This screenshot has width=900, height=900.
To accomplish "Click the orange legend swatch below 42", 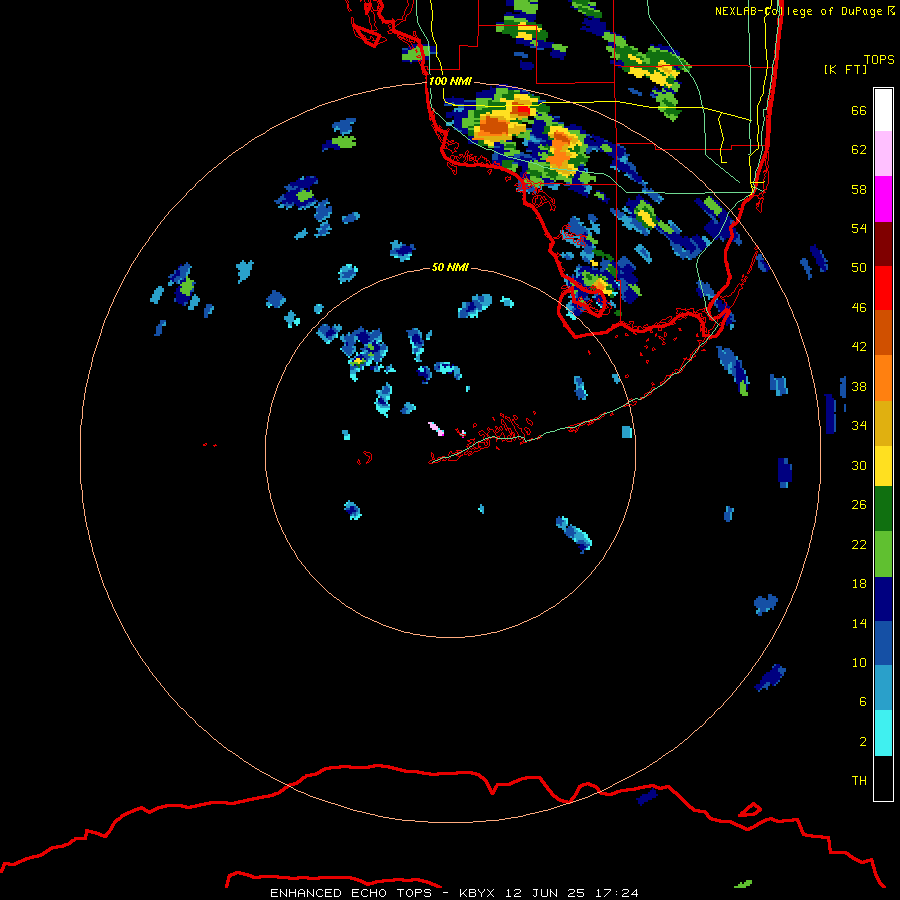I will [883, 378].
